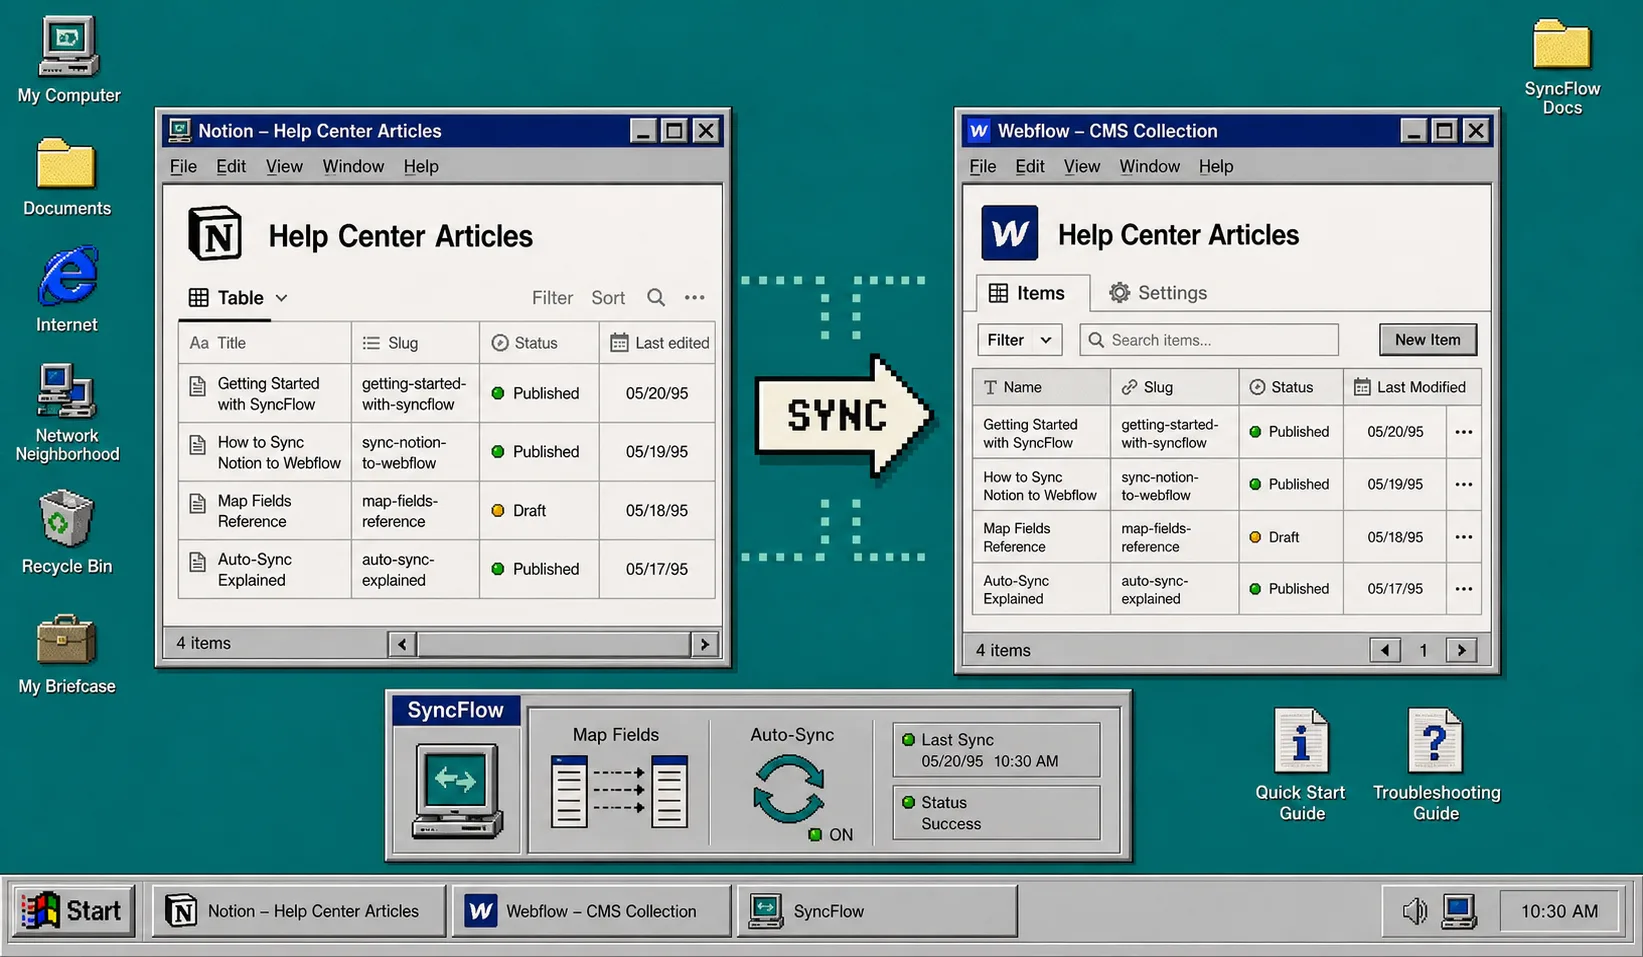The image size is (1643, 957).
Task: Open the Map Fields diagram icon
Action: [x=619, y=791]
